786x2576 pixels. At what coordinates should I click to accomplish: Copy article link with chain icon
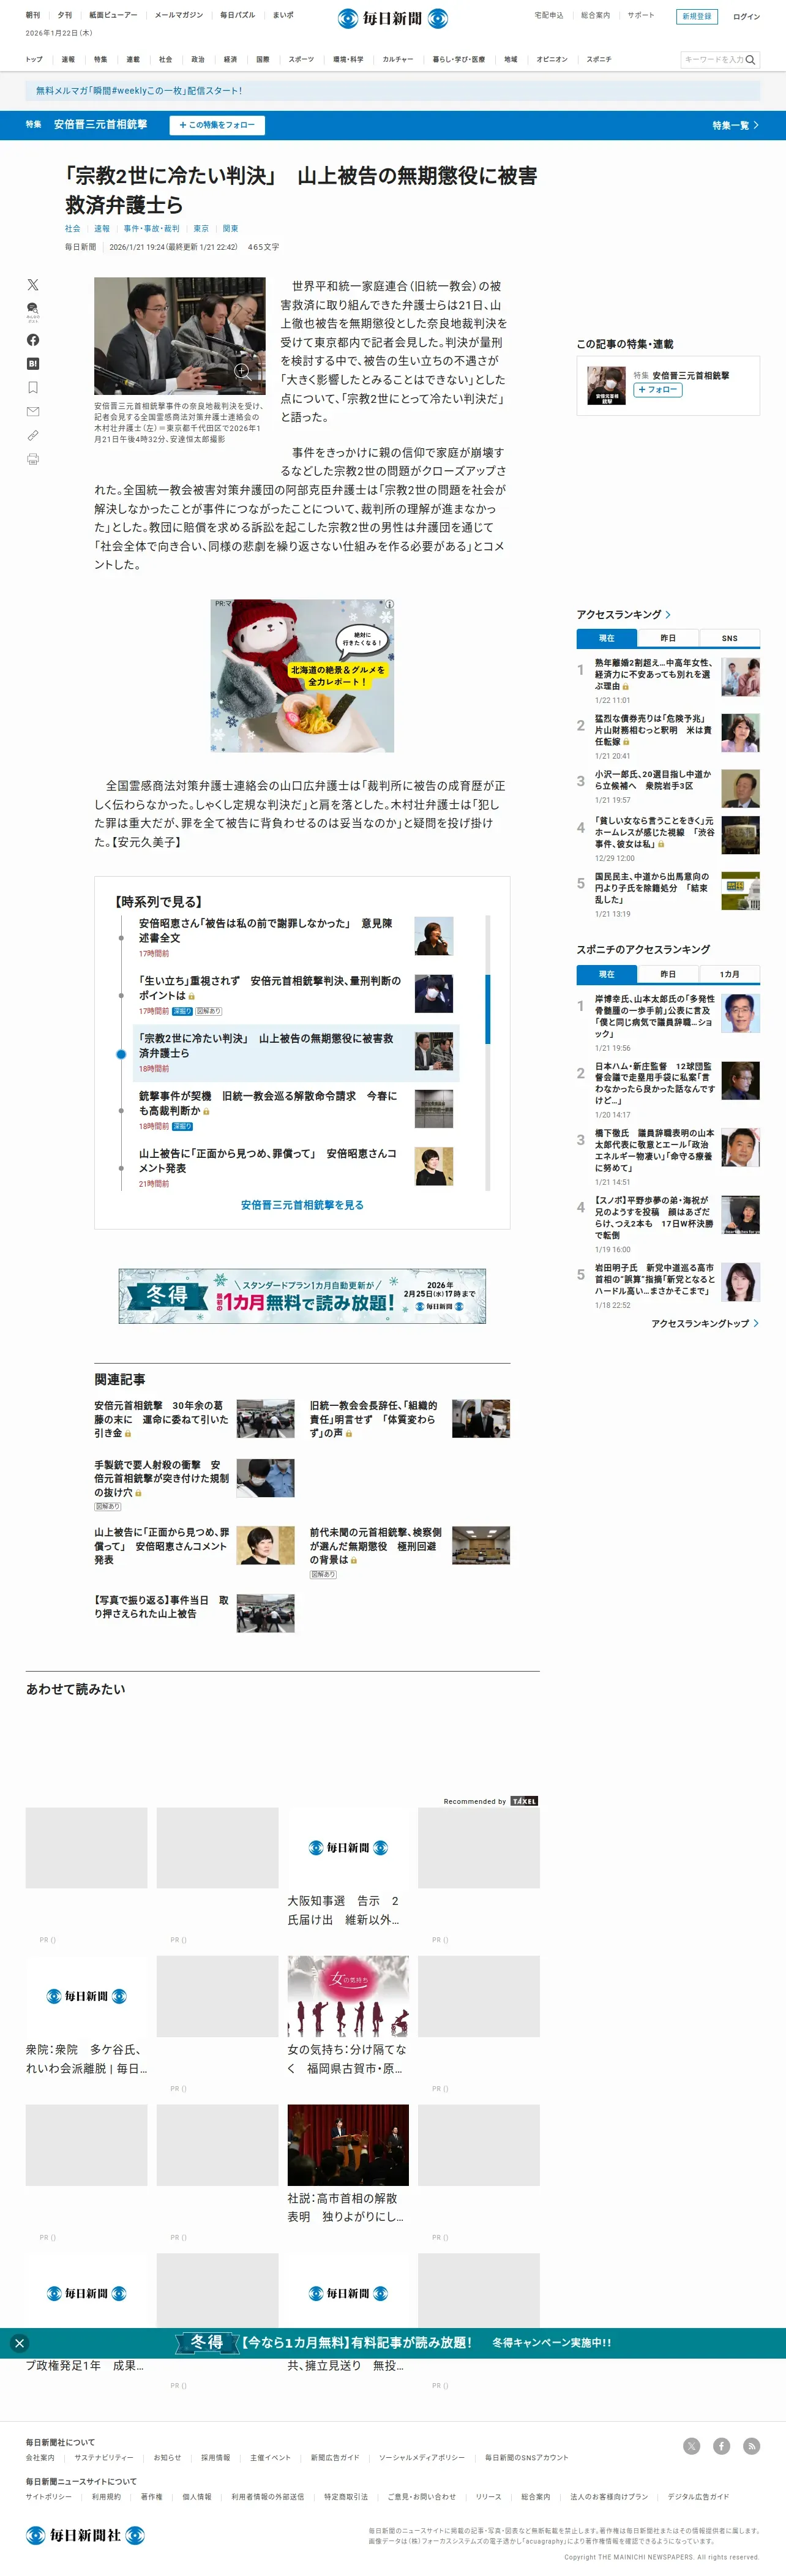[x=33, y=436]
